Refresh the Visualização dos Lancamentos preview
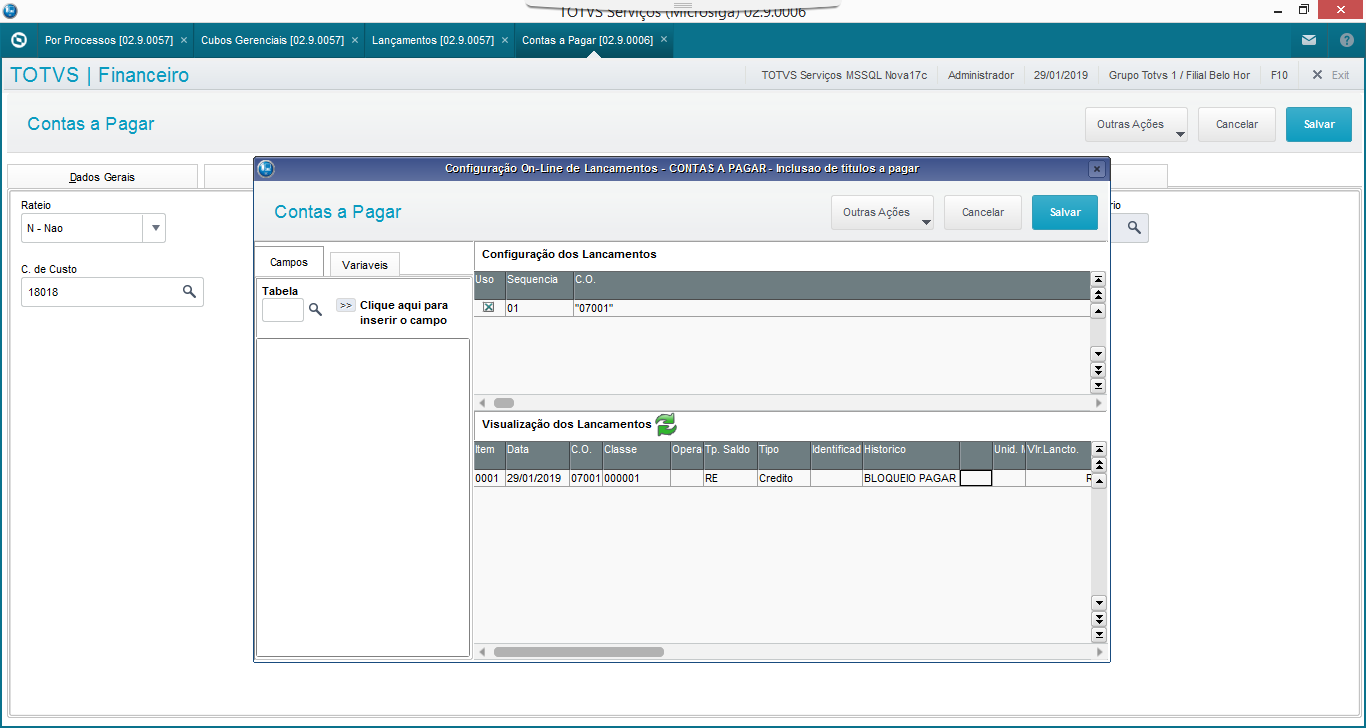The height and width of the screenshot is (728, 1366). tap(666, 424)
